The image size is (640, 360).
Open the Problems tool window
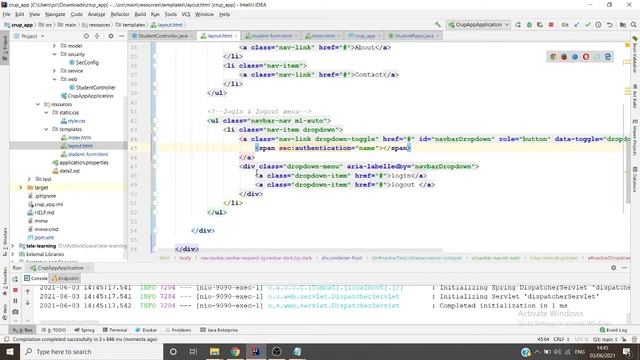click(x=178, y=330)
